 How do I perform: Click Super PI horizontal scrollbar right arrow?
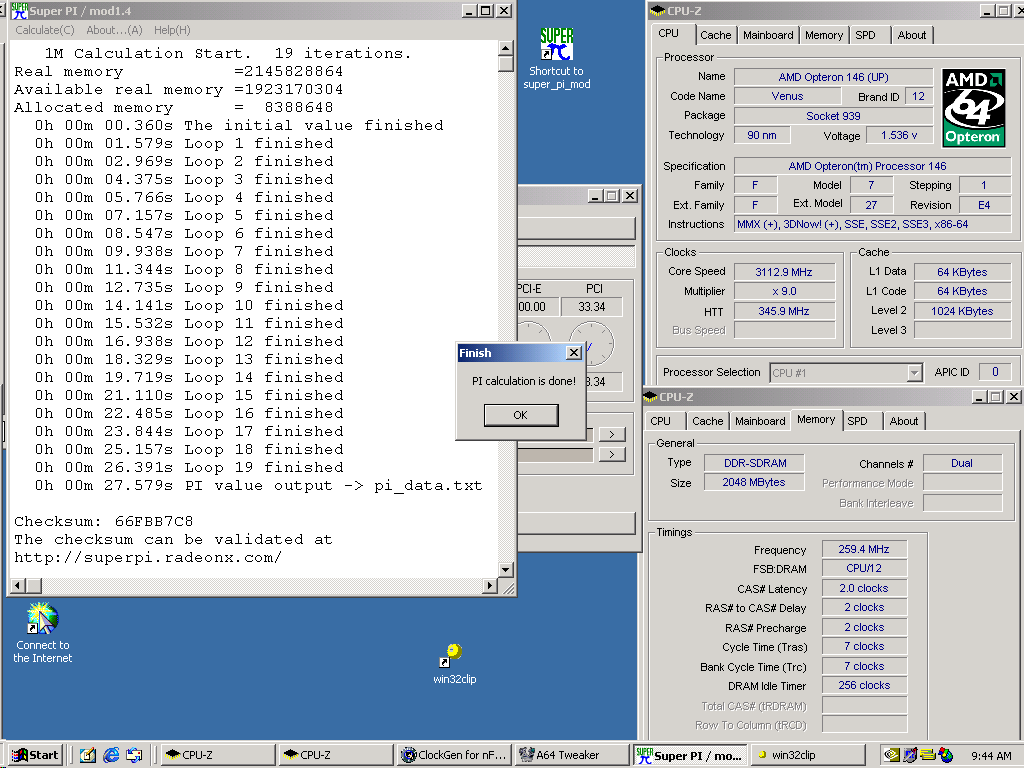click(490, 586)
